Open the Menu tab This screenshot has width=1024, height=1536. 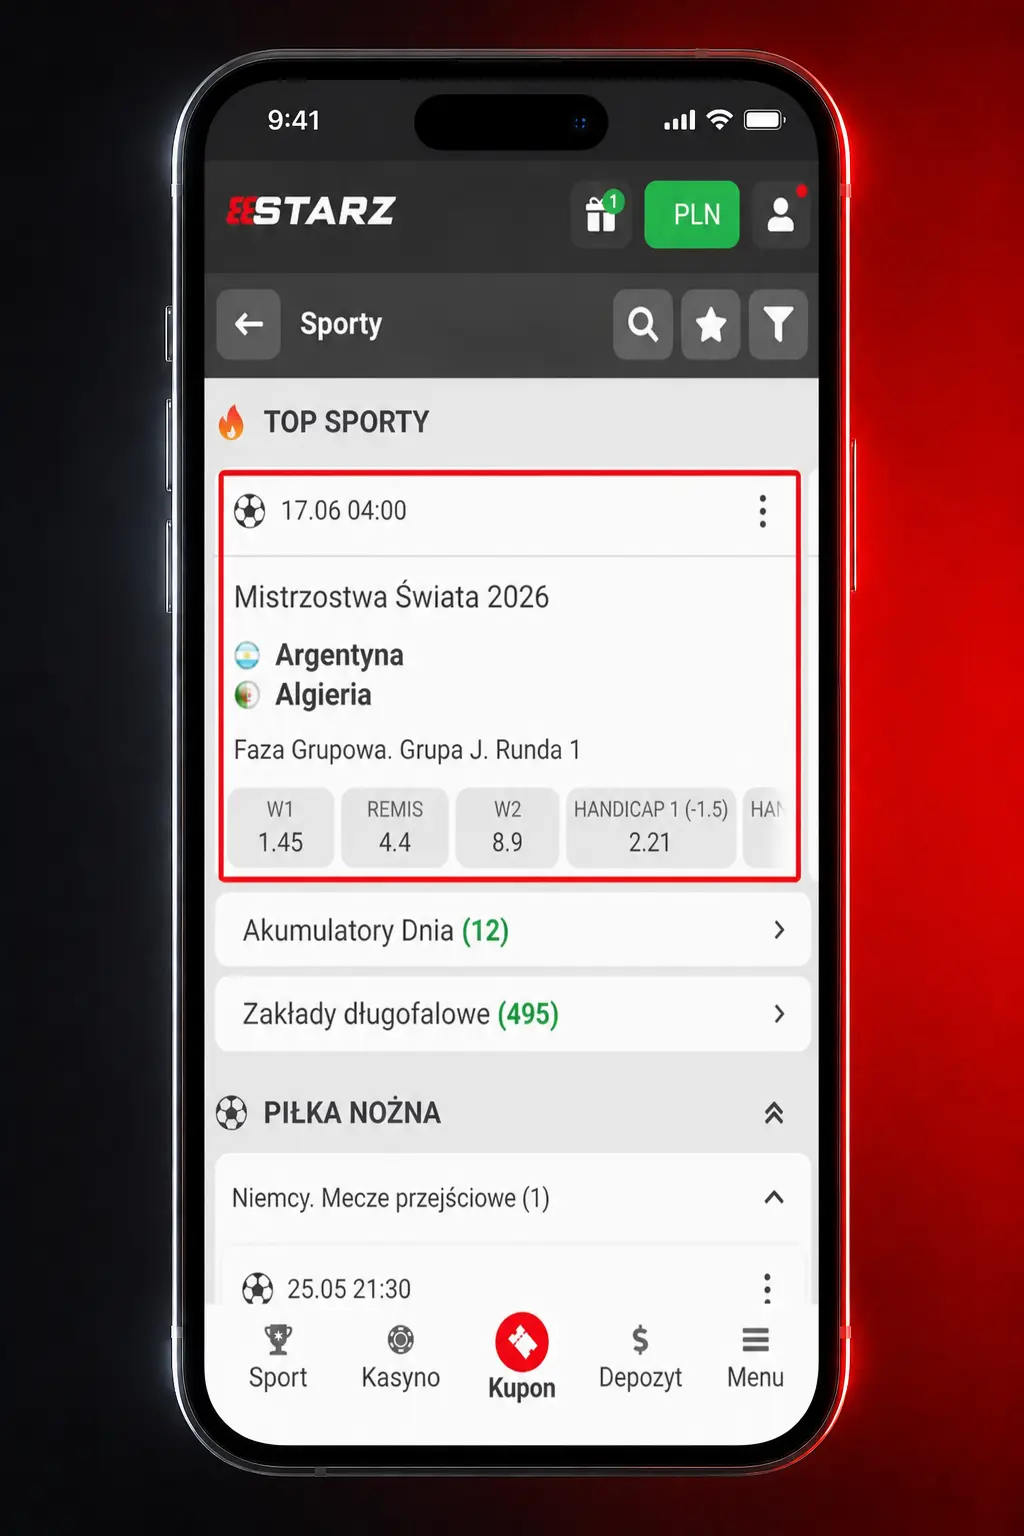pyautogui.click(x=755, y=1358)
